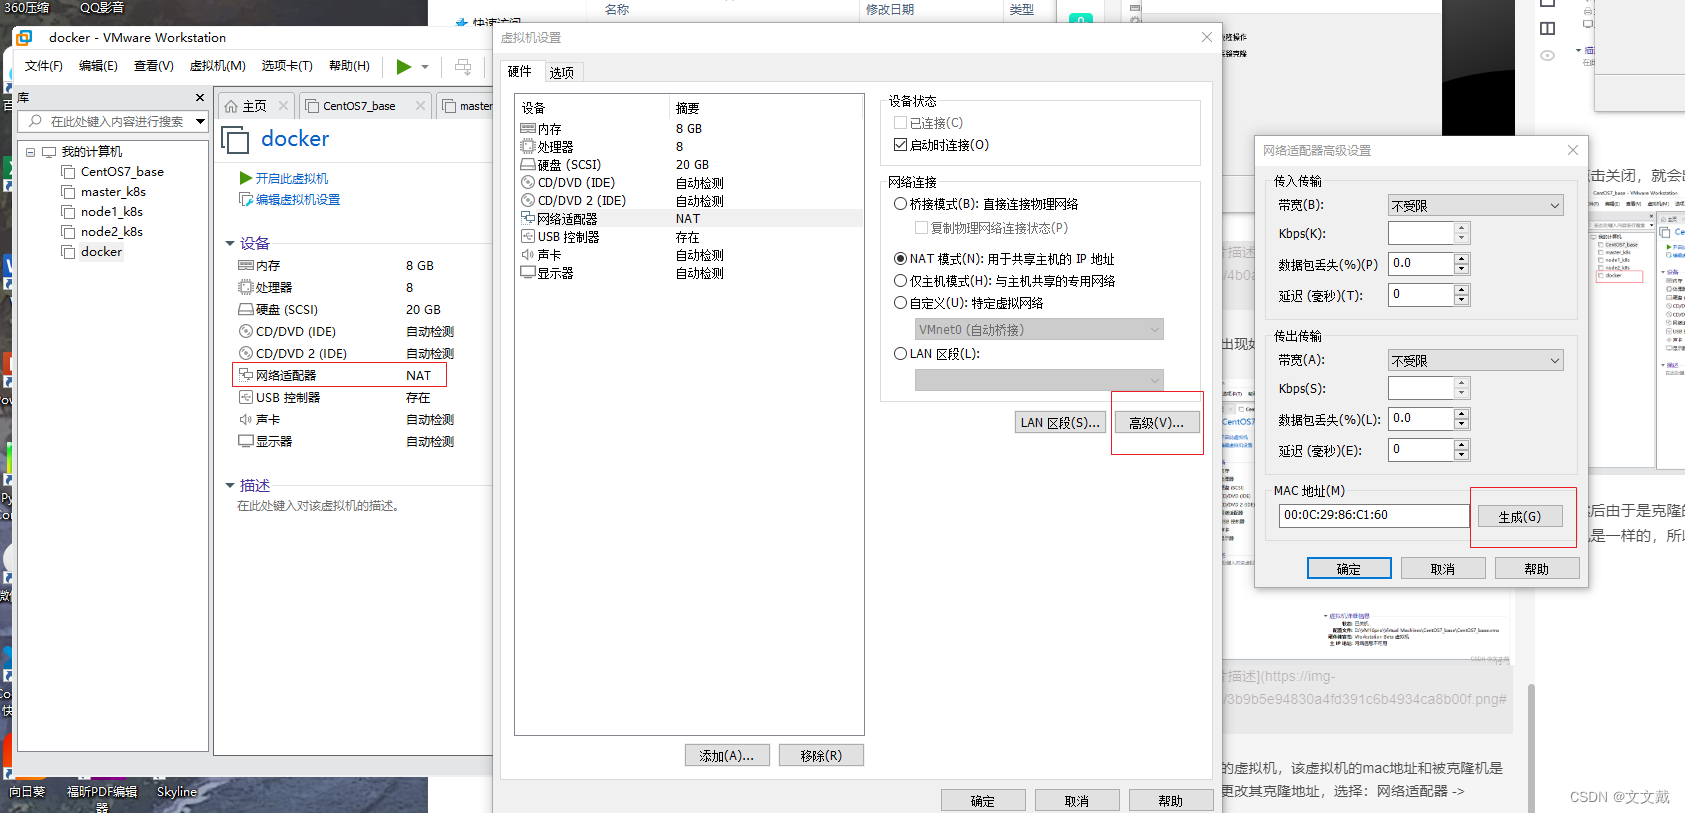Increase incoming packet loss (数据包丢失) stepper up
1685x813 pixels.
point(1462,258)
